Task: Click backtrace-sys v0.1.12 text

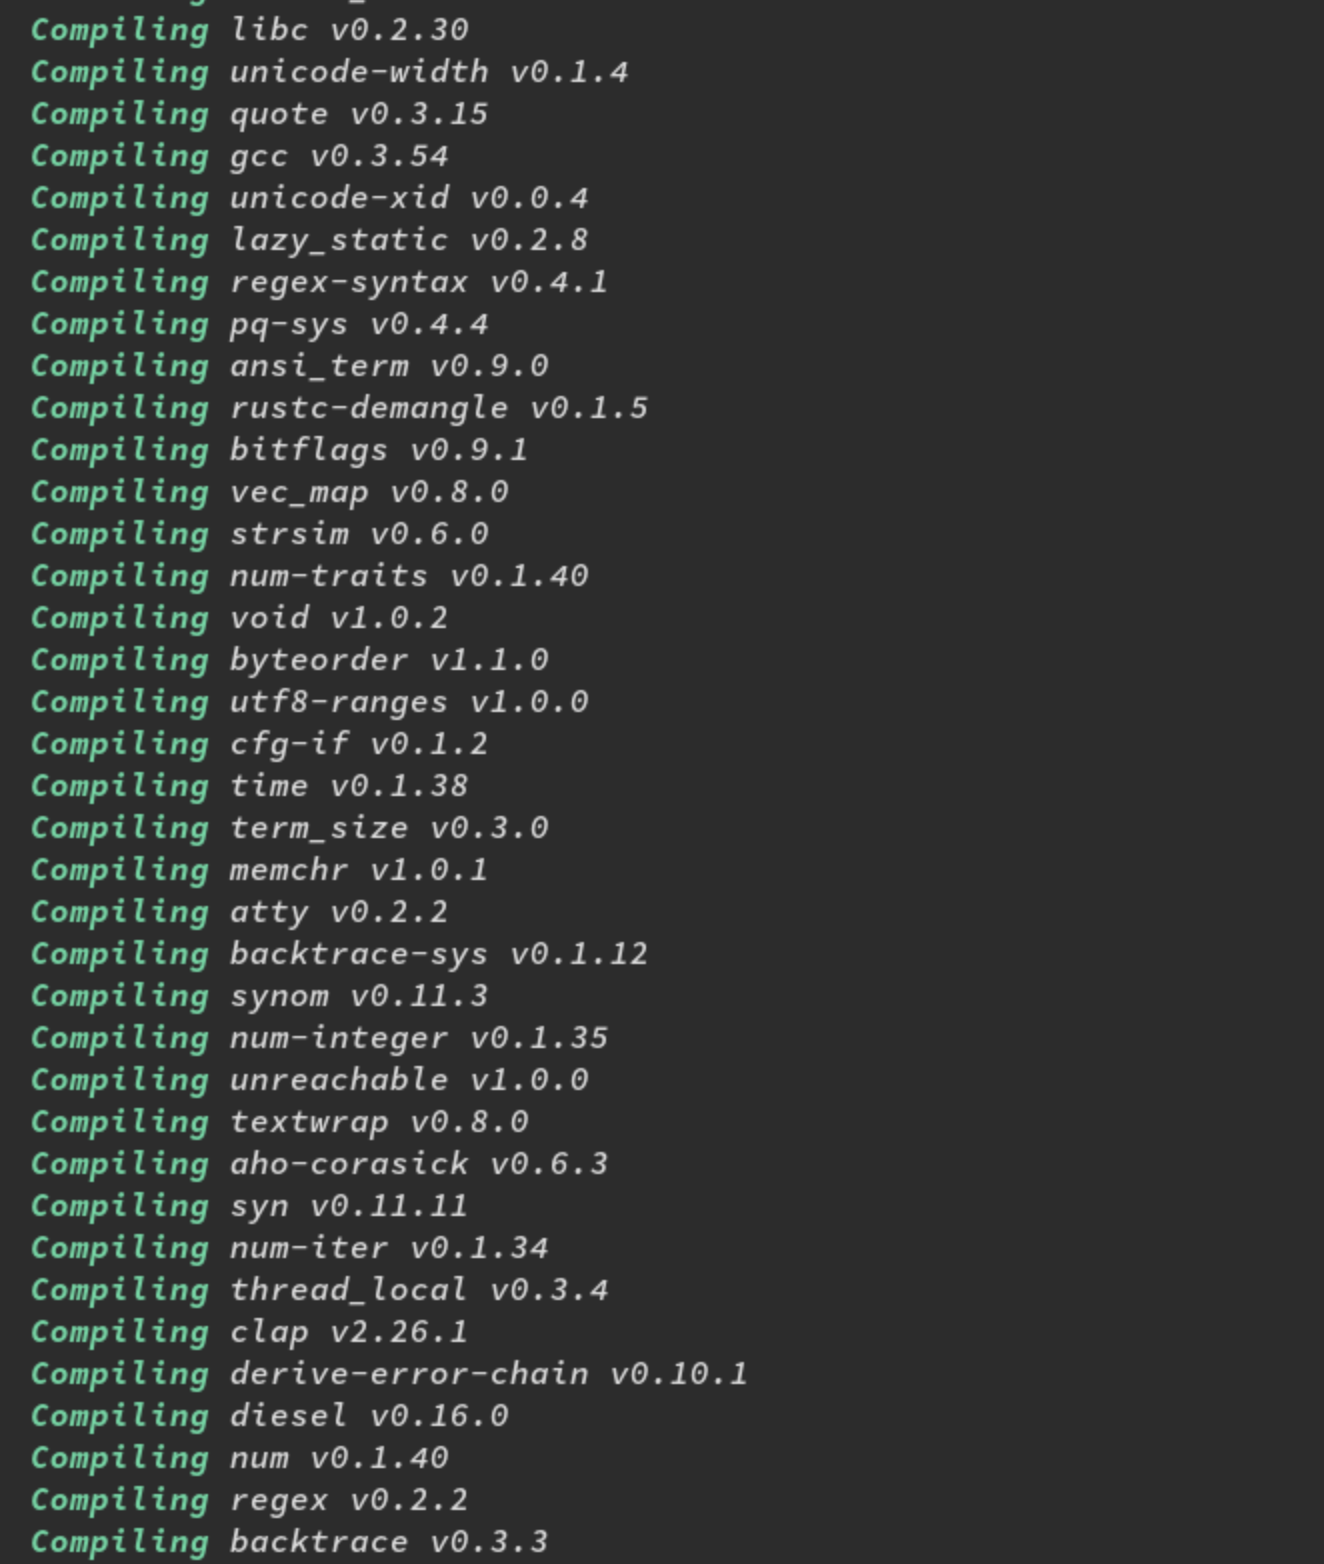Action: tap(439, 953)
